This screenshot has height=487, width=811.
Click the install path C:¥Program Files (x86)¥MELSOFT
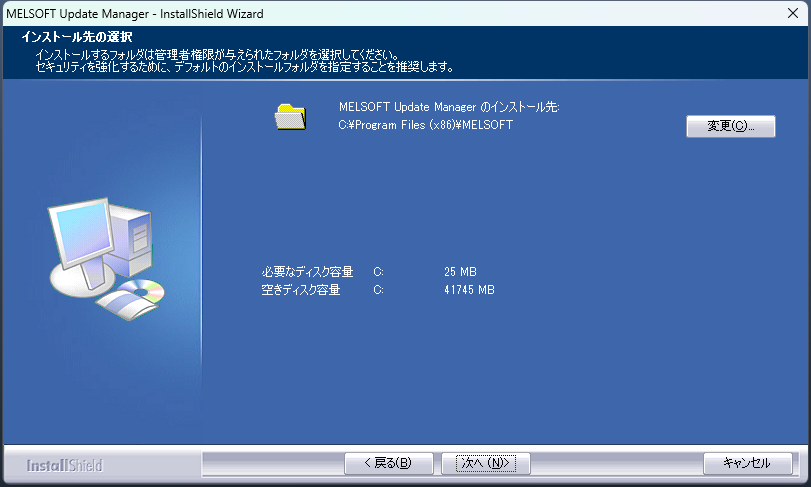point(426,125)
